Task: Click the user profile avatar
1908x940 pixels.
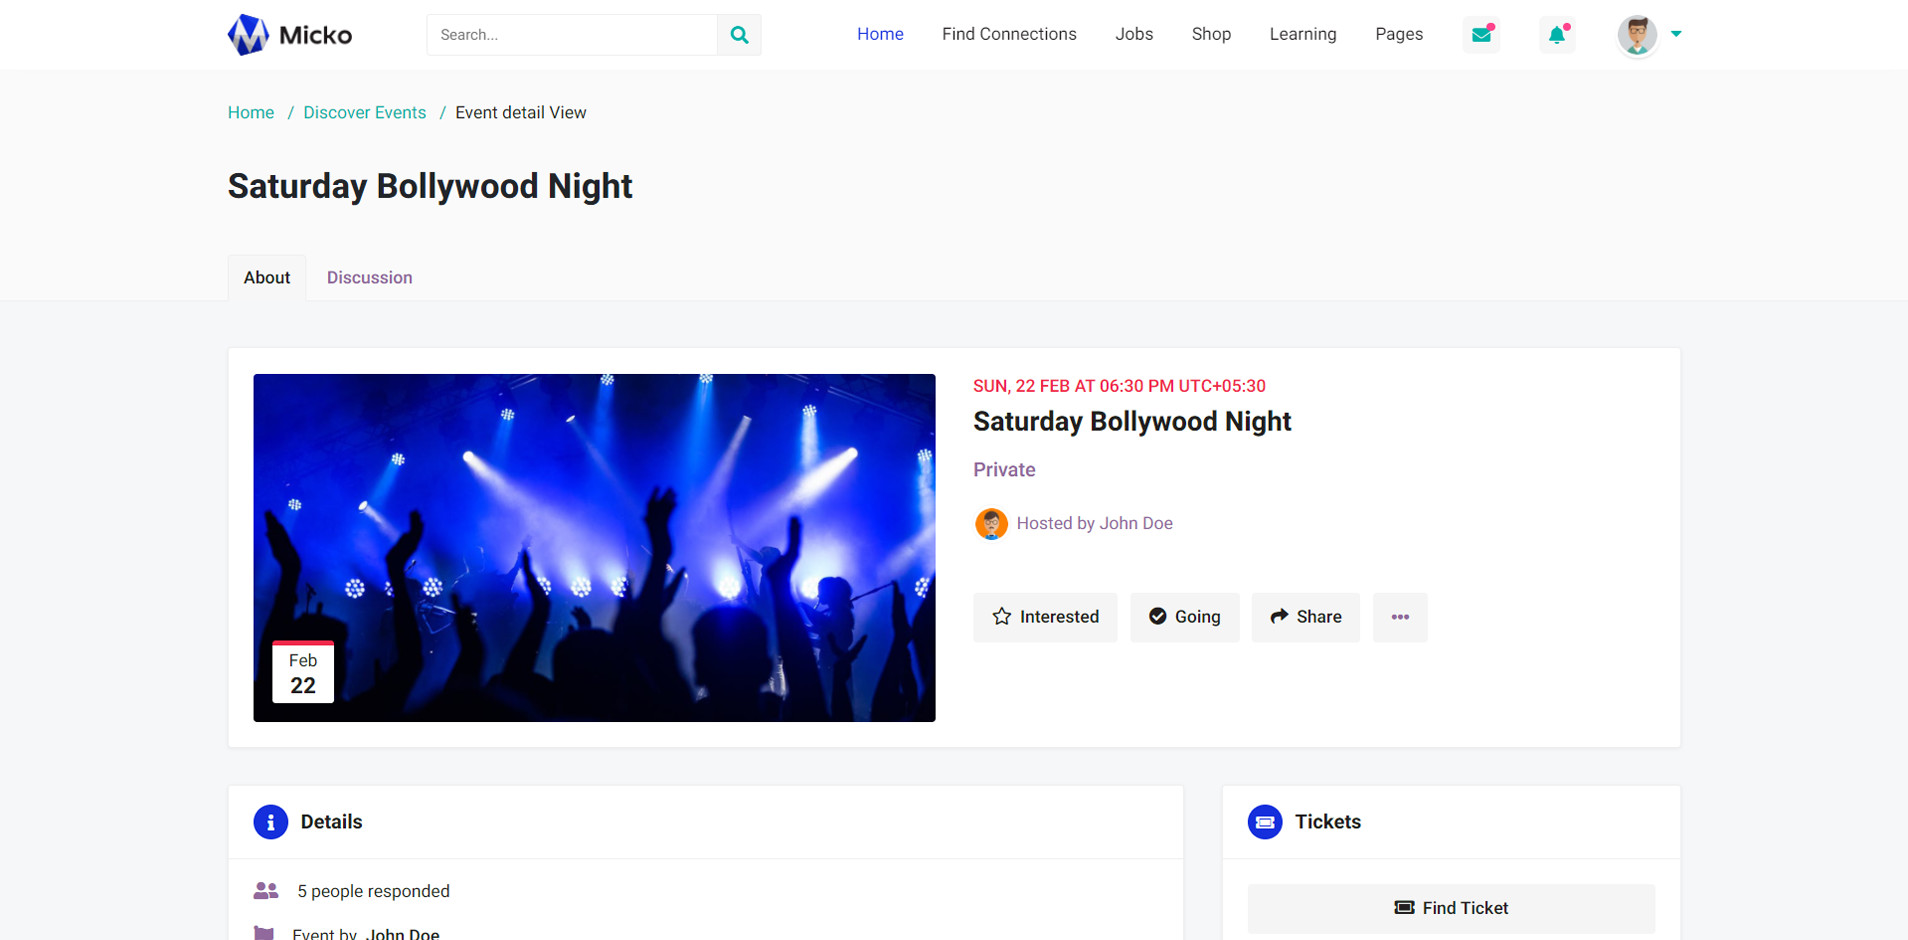Action: [1637, 35]
